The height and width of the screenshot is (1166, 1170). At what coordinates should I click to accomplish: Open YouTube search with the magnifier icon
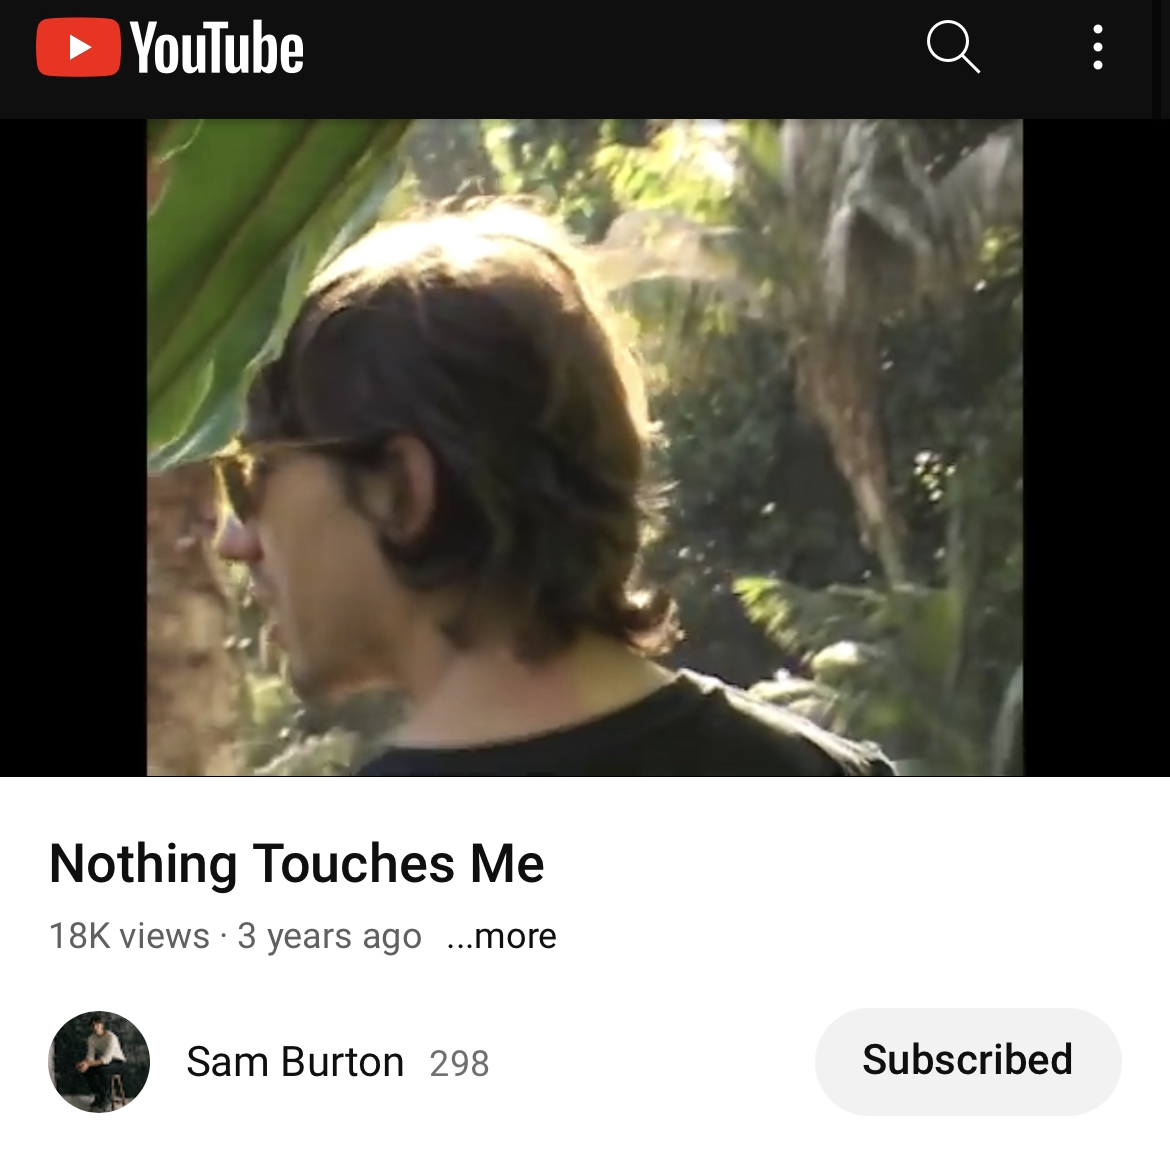[x=953, y=47]
